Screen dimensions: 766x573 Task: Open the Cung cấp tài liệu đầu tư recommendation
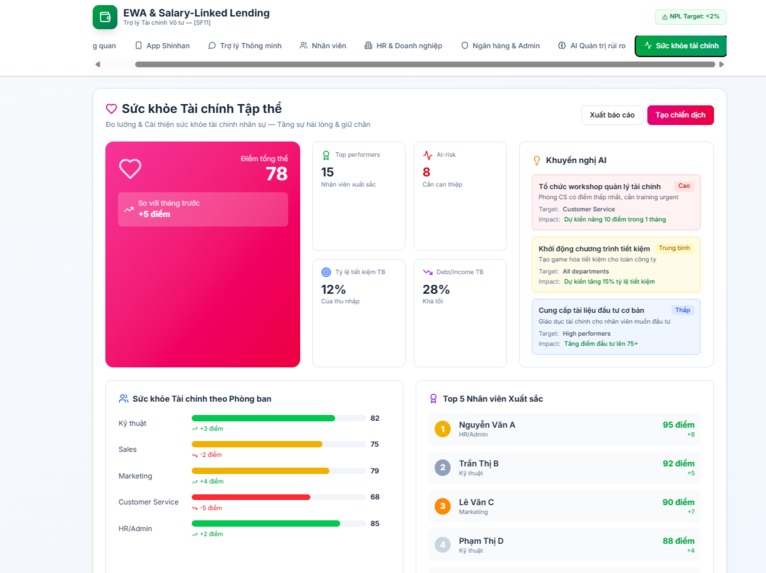click(616, 327)
